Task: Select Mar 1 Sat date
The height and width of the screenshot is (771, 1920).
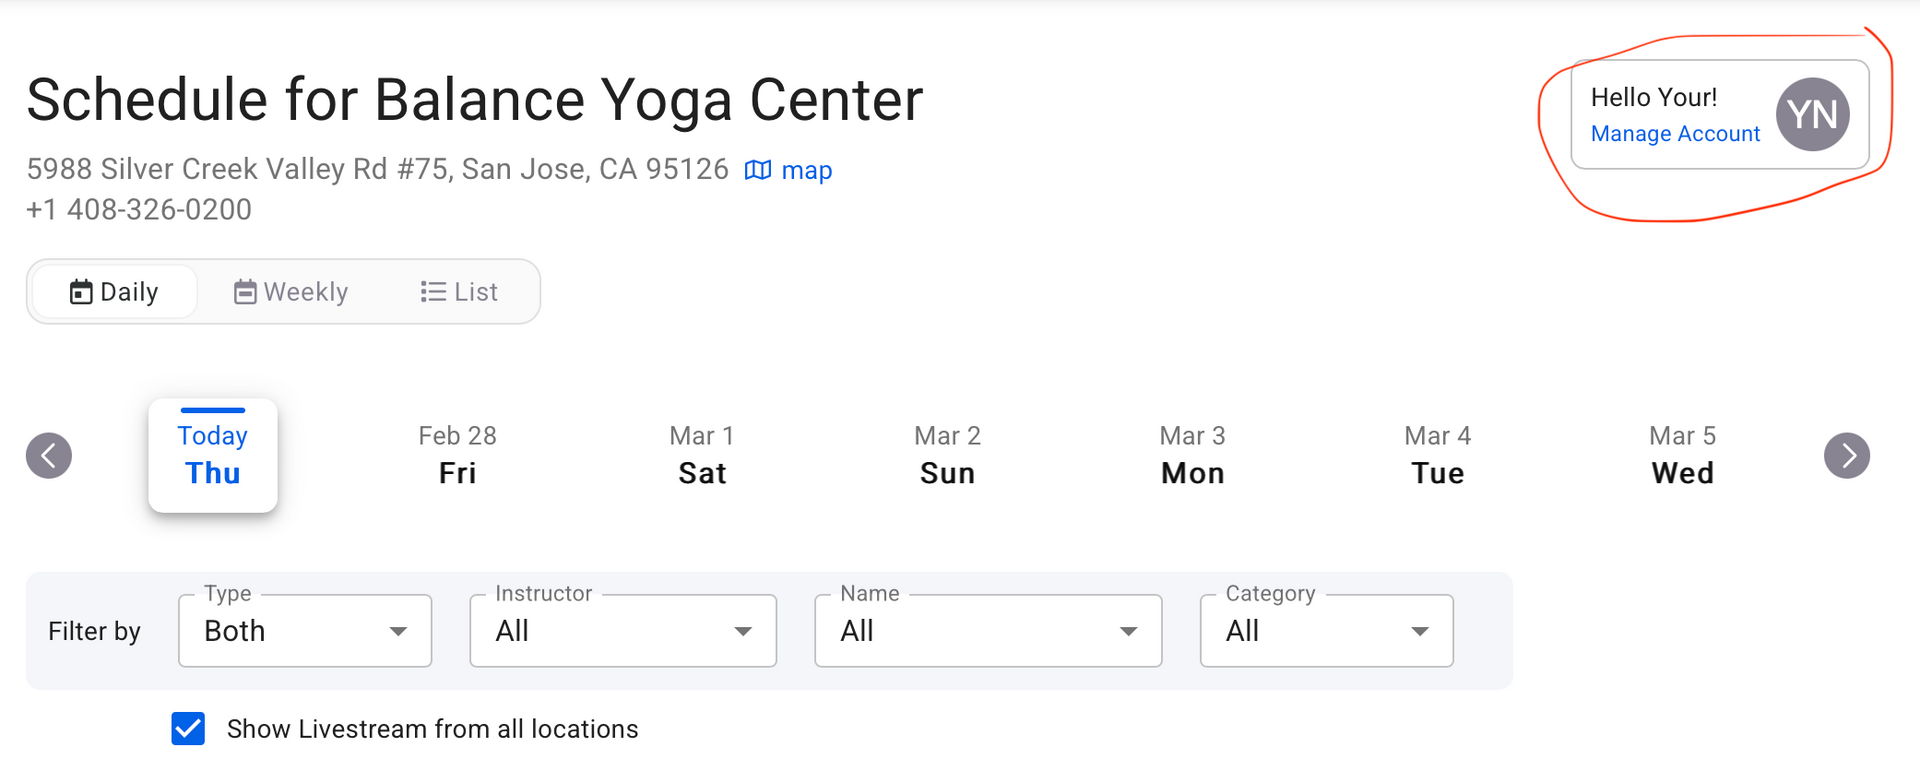Action: pyautogui.click(x=702, y=455)
